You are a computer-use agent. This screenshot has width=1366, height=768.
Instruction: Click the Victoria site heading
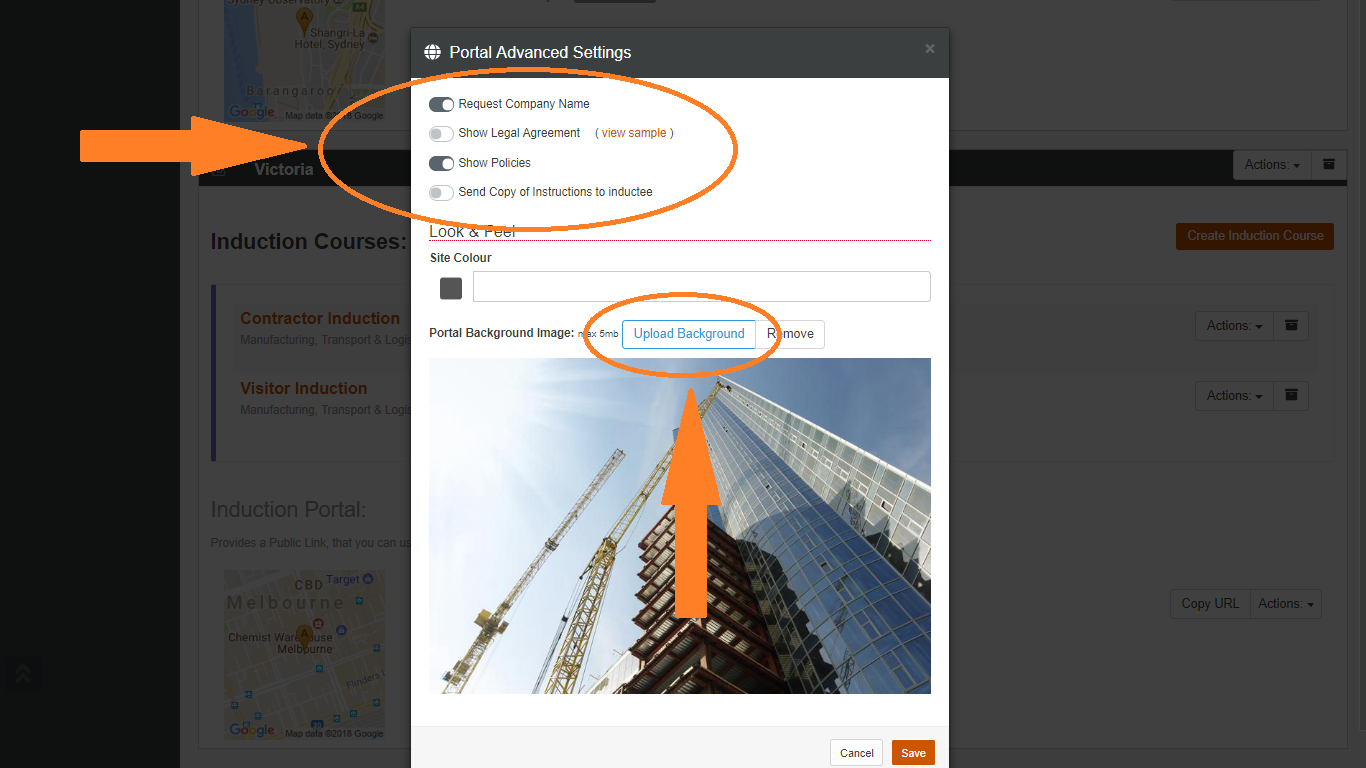tap(284, 169)
